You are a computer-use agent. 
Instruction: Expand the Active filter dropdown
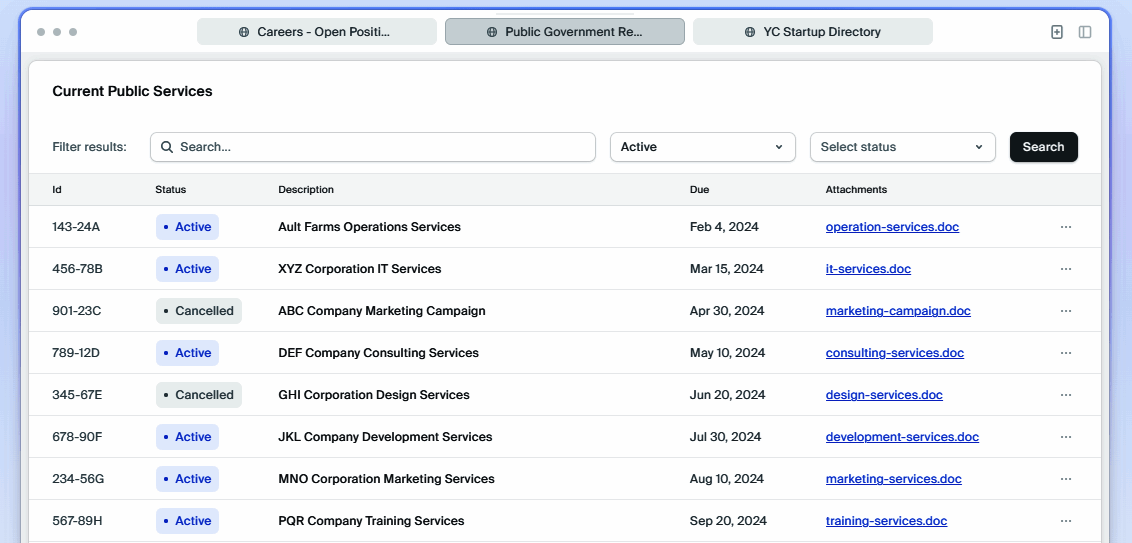(702, 147)
